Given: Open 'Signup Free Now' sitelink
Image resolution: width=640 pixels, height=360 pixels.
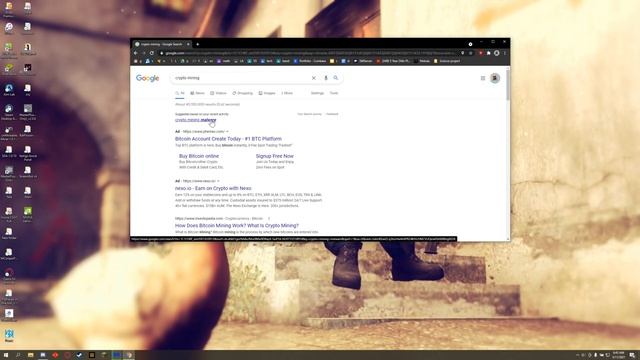Looking at the screenshot, I should tap(275, 156).
